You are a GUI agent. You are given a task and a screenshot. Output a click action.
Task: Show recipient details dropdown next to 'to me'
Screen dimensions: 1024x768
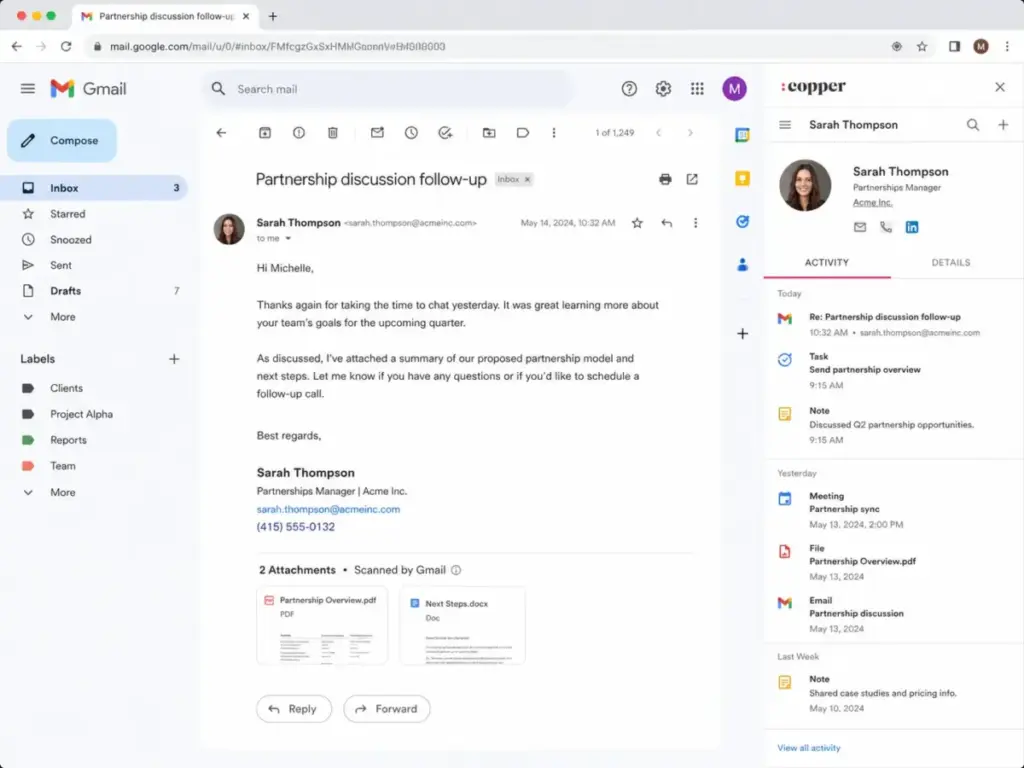tap(288, 238)
